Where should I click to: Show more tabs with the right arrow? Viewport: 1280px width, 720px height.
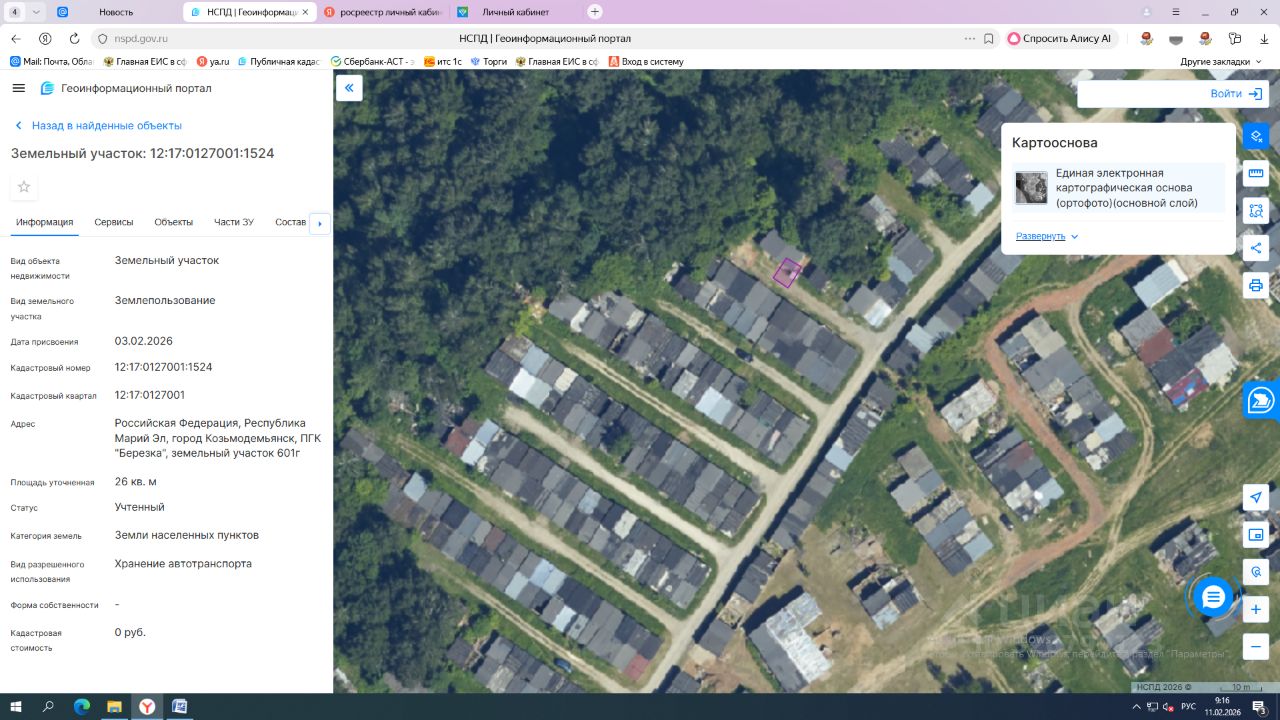click(320, 223)
